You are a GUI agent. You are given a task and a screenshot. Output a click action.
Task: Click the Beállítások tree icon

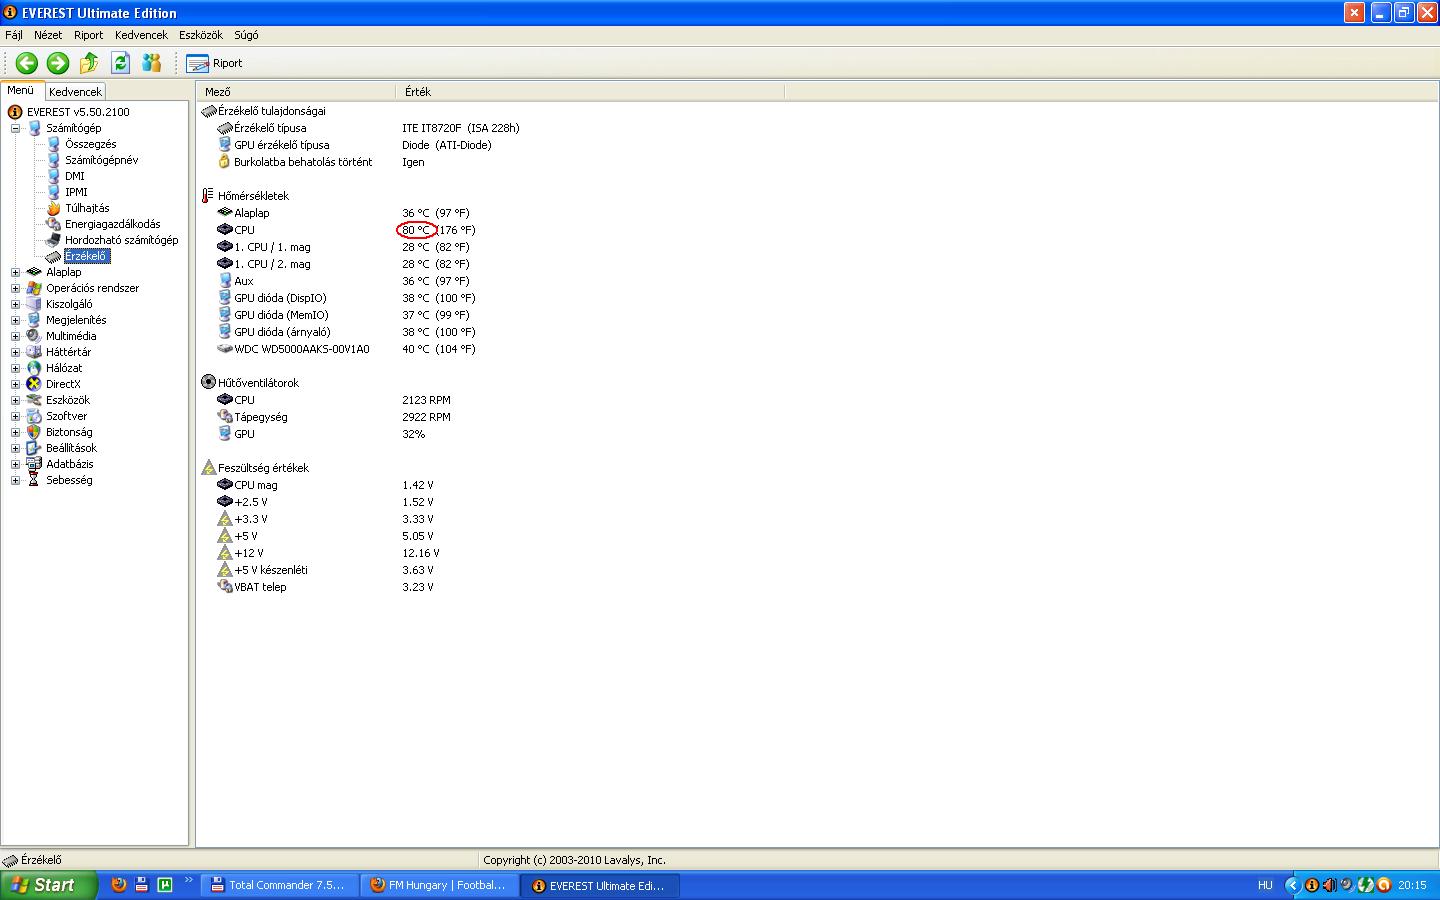pos(34,448)
